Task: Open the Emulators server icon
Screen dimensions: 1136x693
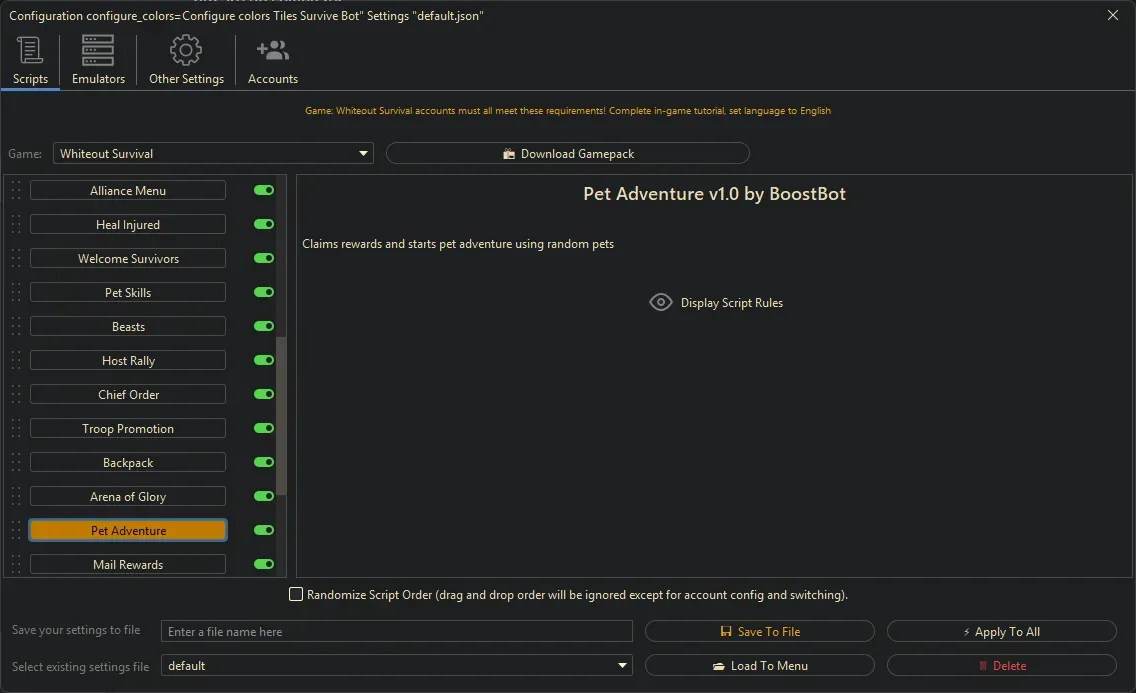Action: [x=98, y=50]
